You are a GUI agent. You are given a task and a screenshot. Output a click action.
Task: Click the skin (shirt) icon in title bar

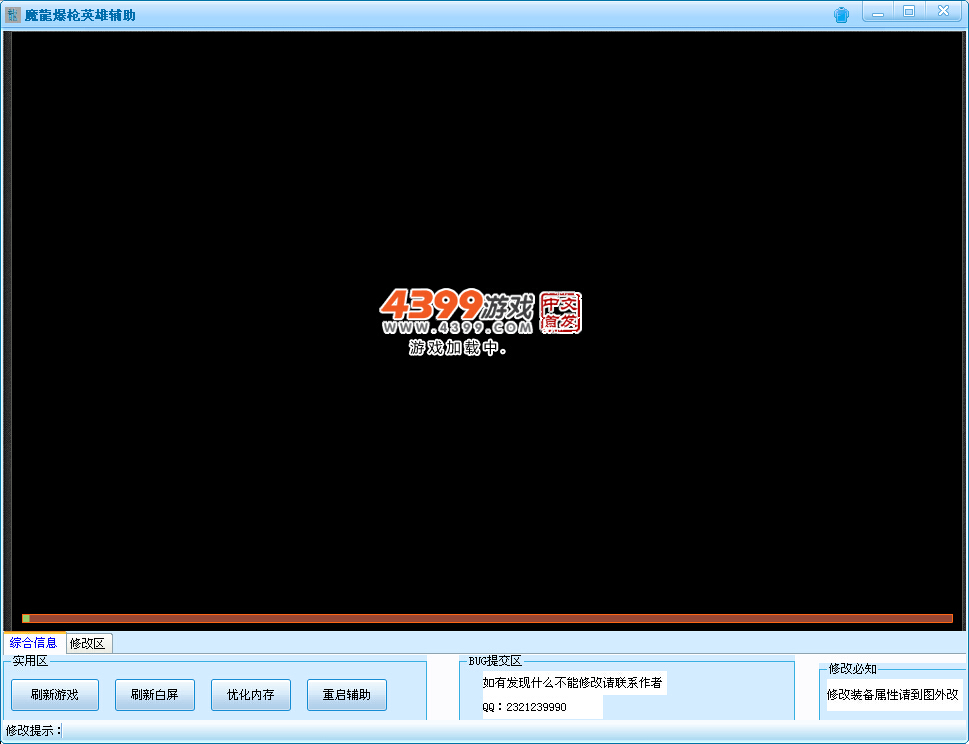841,15
